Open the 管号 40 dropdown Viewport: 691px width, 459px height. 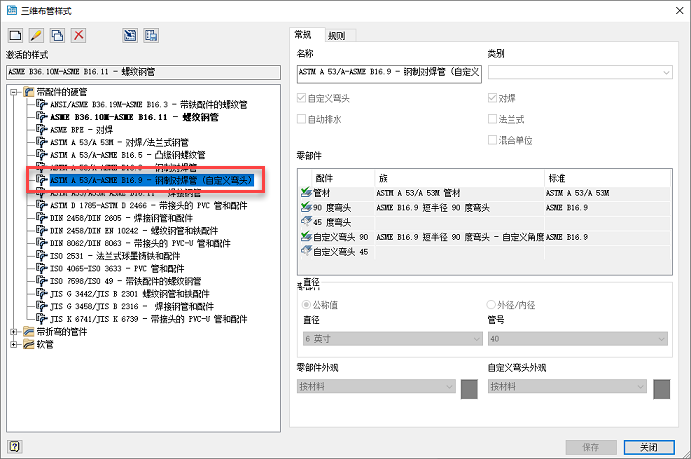(577, 339)
